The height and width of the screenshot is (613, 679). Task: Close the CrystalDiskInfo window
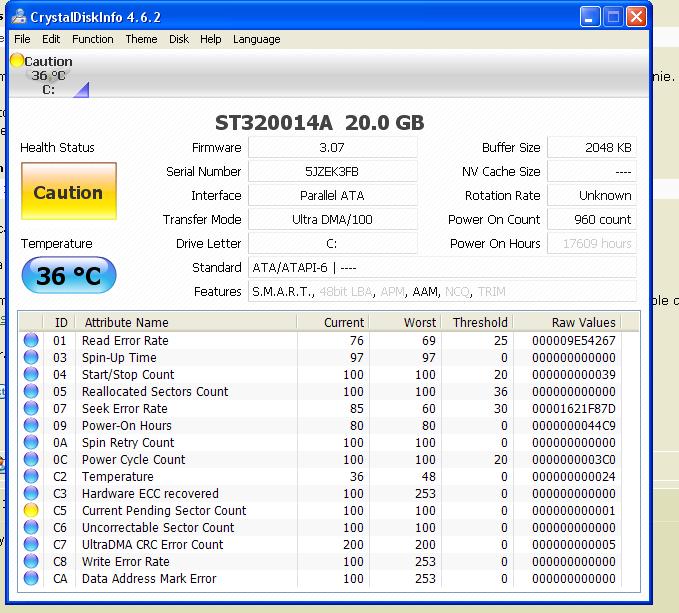tap(636, 17)
